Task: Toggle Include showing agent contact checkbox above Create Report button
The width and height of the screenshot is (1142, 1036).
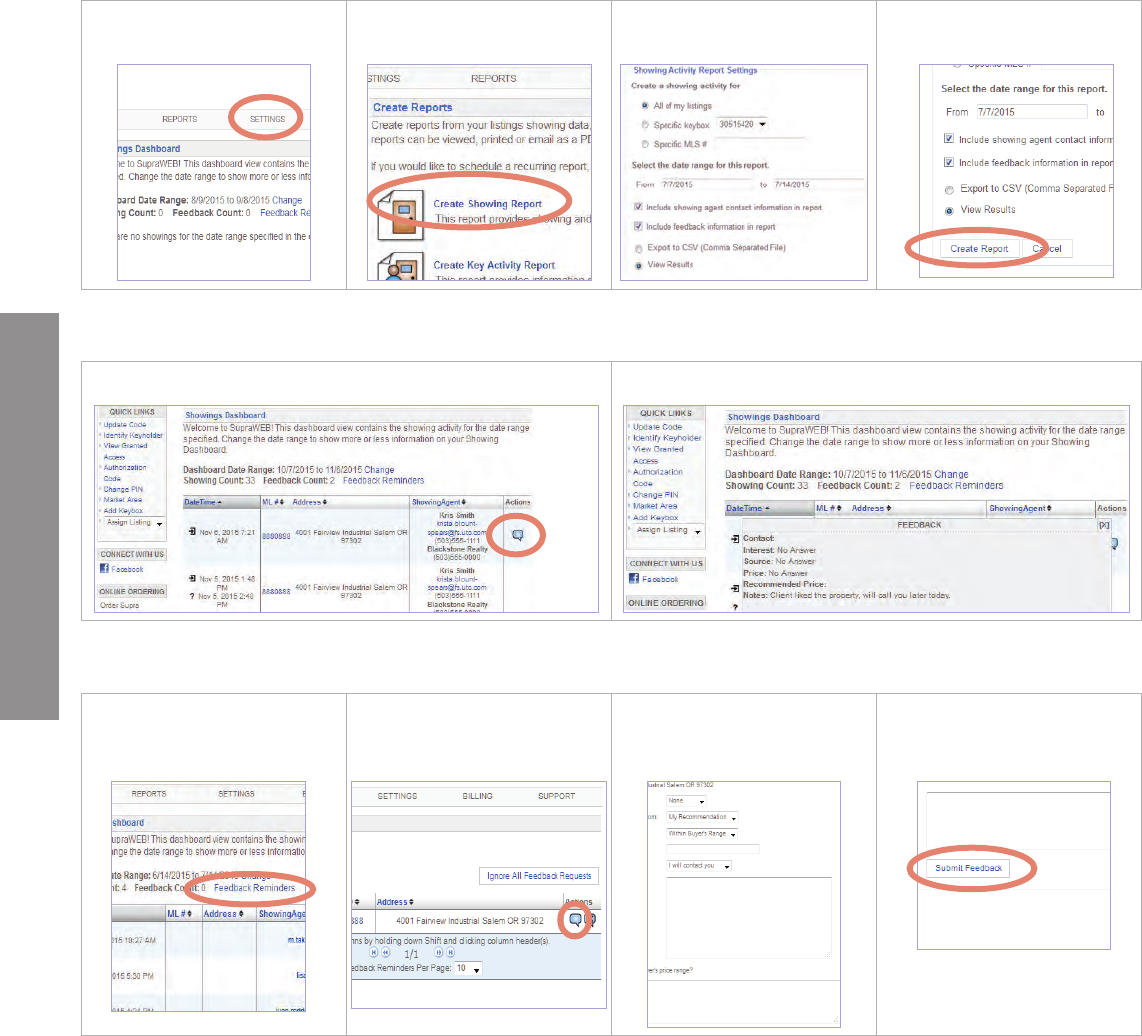Action: [x=949, y=138]
